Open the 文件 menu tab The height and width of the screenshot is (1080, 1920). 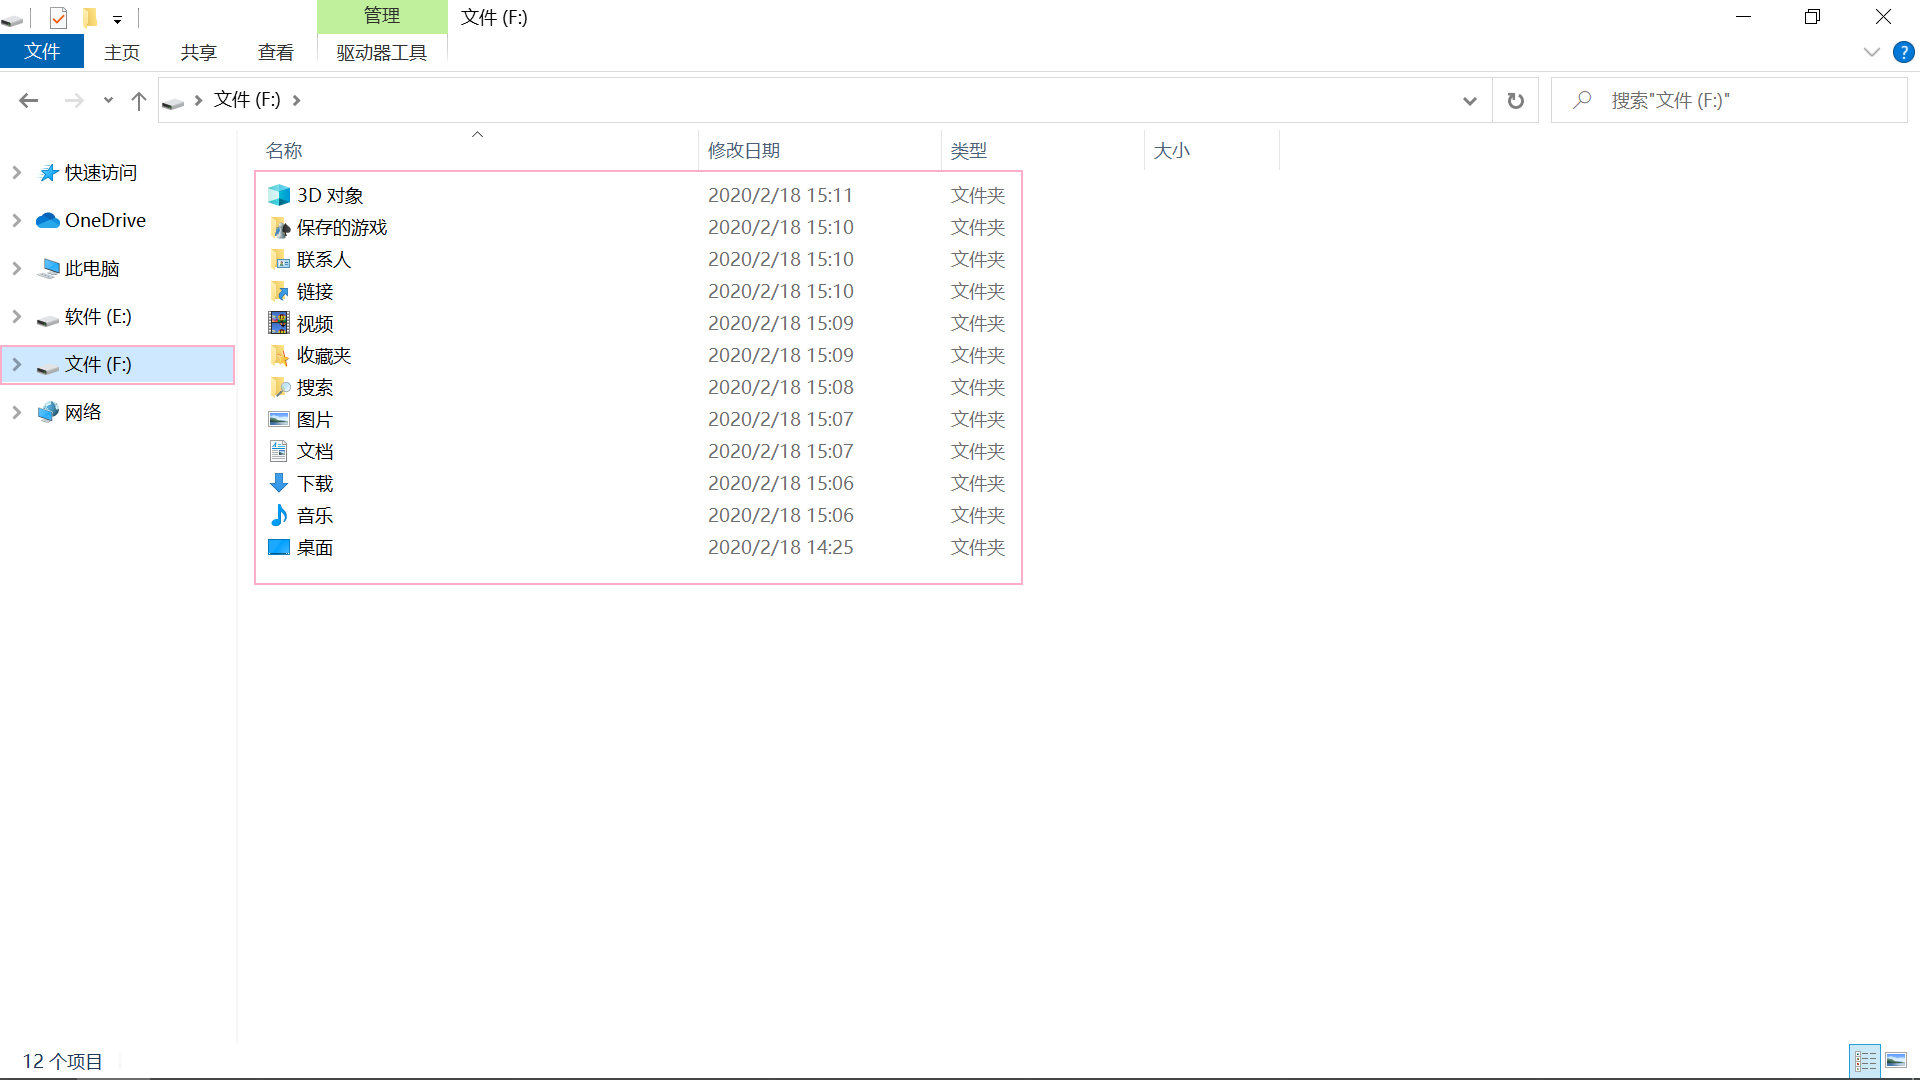click(x=42, y=52)
